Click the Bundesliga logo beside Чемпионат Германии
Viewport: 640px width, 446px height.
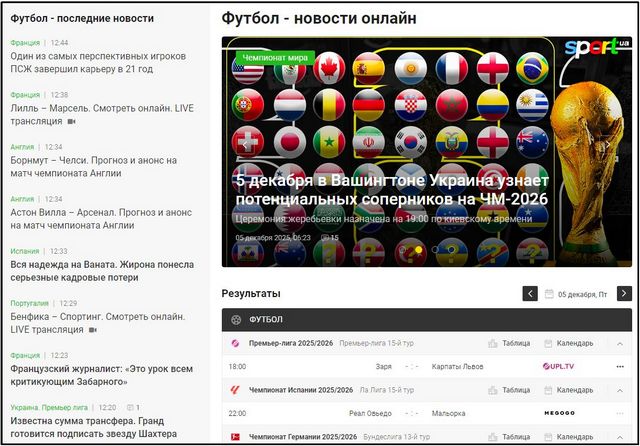pos(236,437)
